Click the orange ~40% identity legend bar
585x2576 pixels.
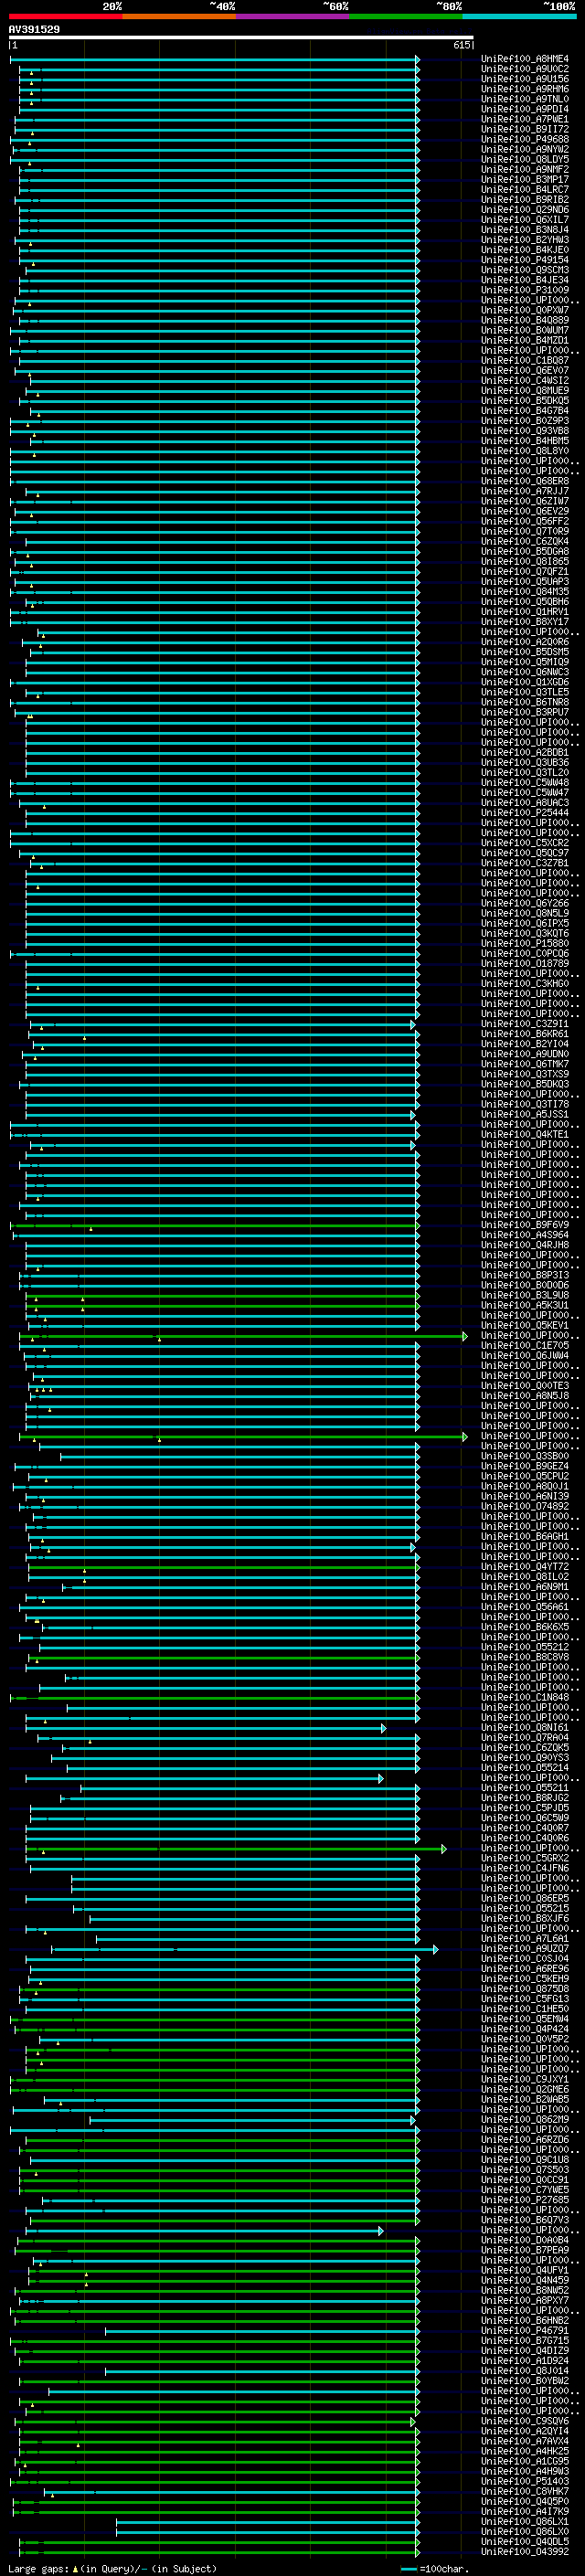click(179, 16)
